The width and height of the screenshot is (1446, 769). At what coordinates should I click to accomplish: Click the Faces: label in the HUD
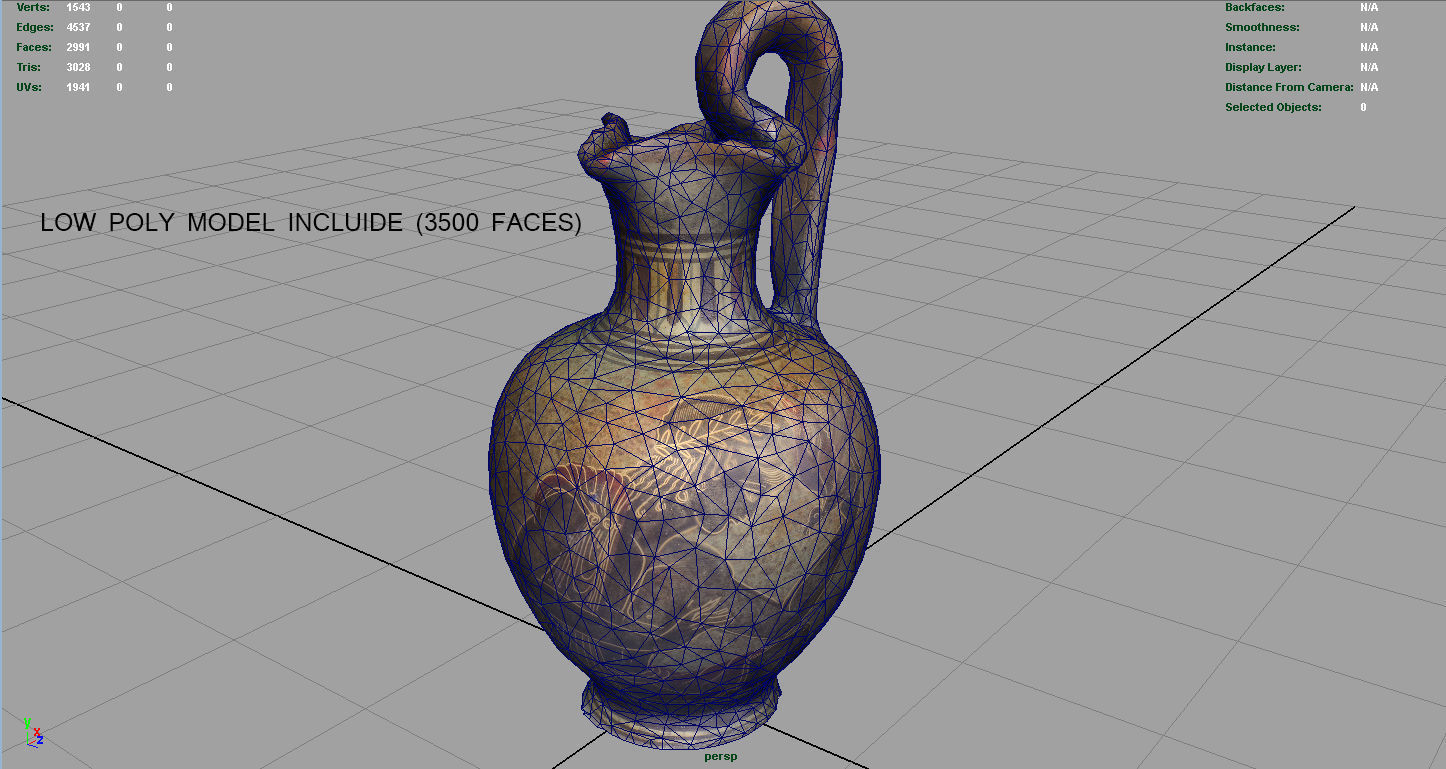click(x=34, y=47)
